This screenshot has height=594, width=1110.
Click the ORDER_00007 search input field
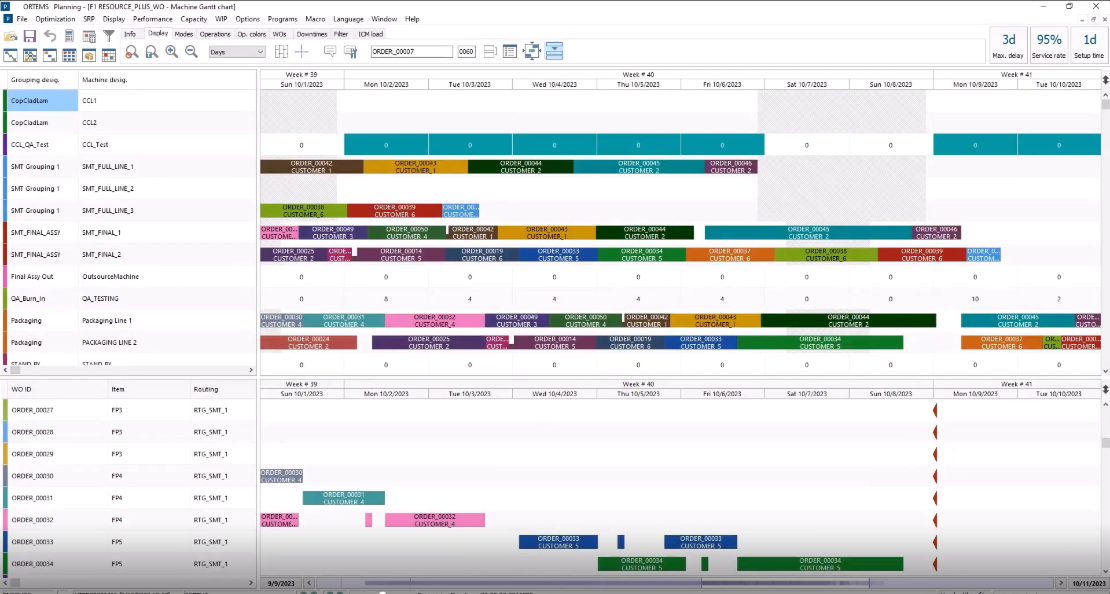[411, 52]
